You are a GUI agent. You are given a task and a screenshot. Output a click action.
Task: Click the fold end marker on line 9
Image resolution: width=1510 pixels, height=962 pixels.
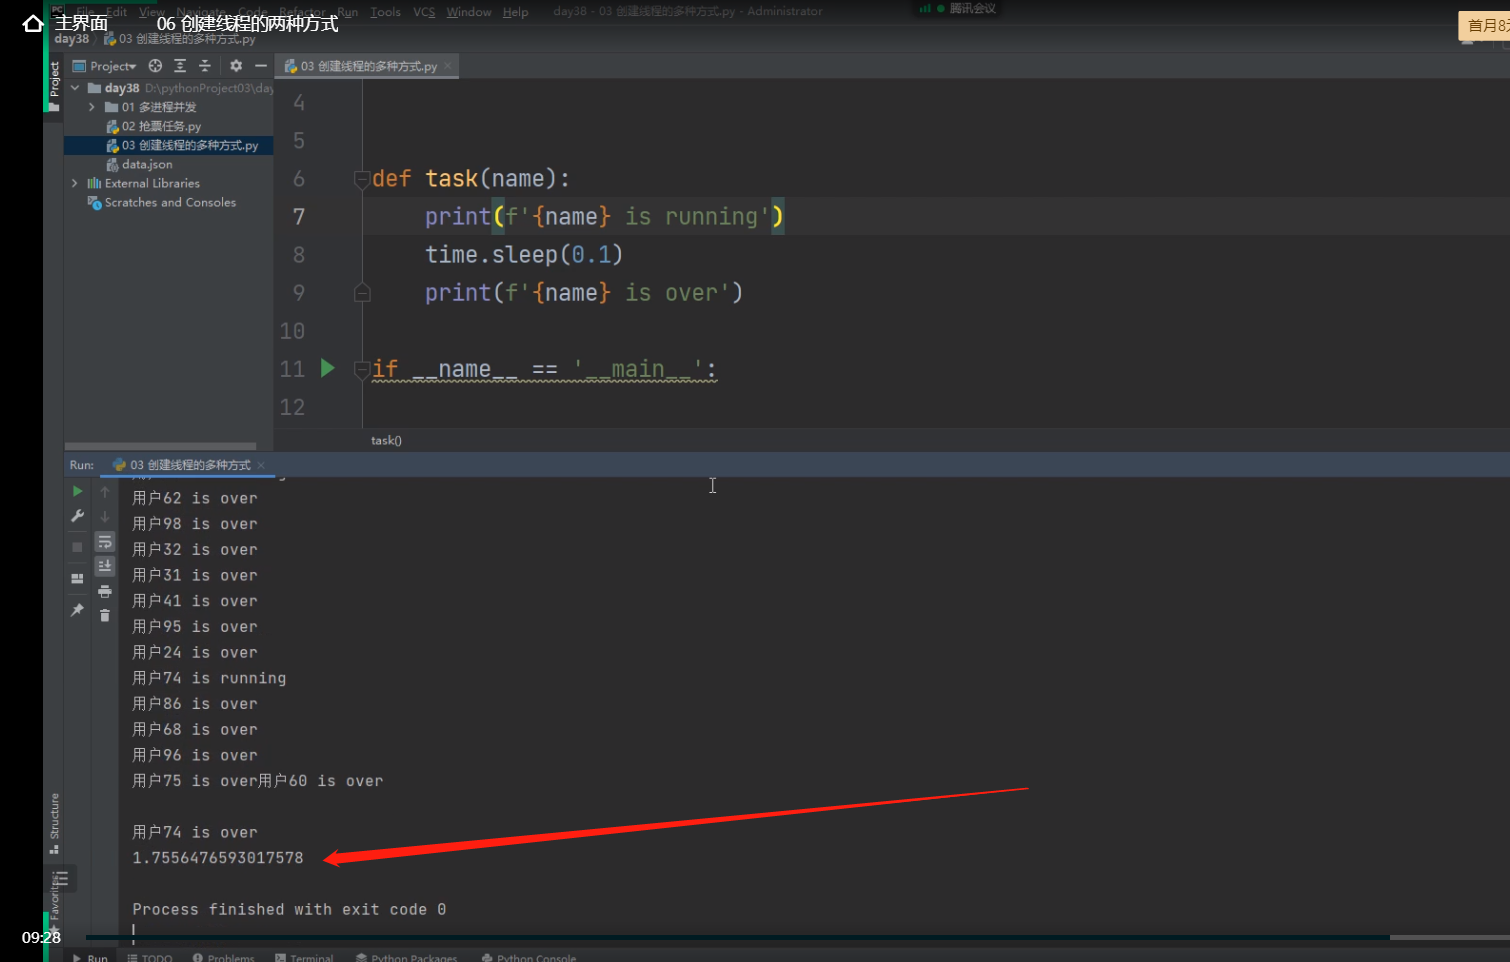(362, 293)
